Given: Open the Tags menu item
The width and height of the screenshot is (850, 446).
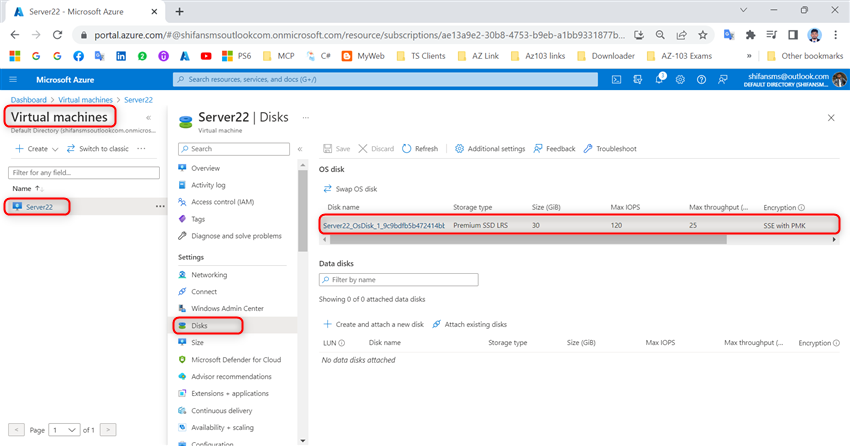Looking at the screenshot, I should 198,219.
